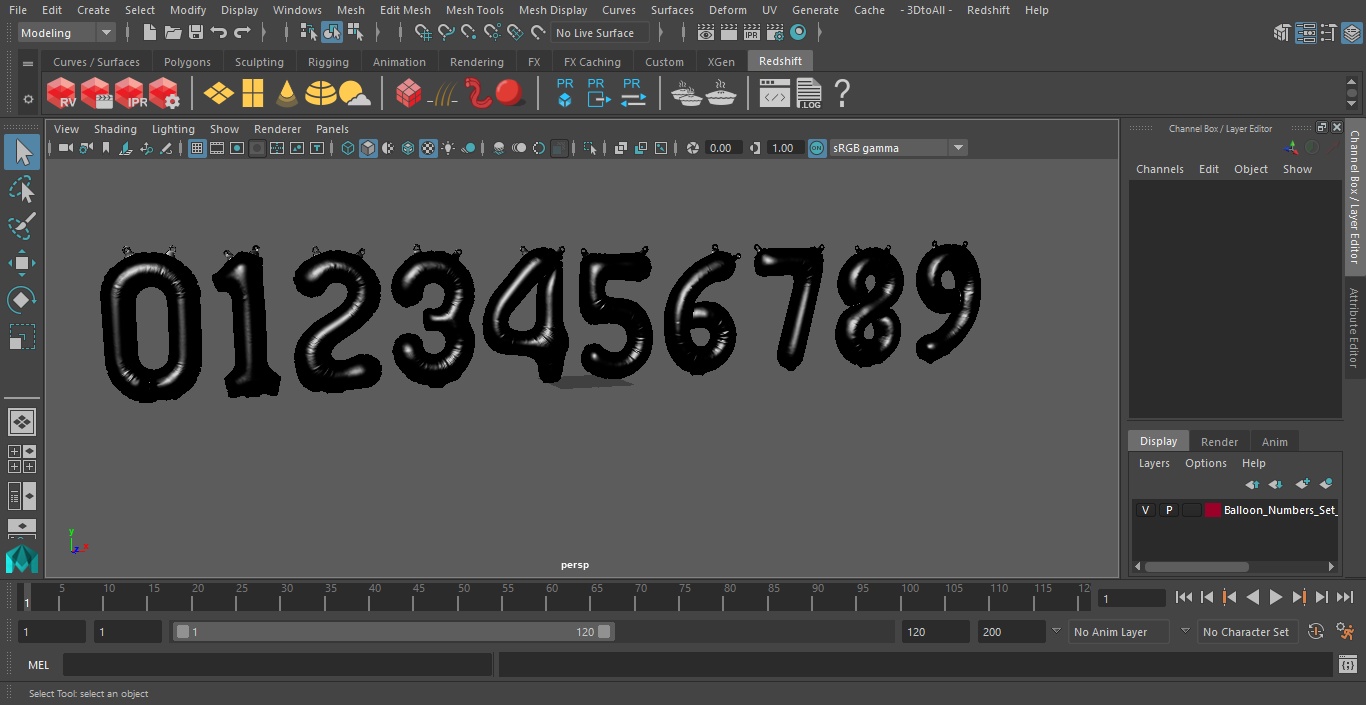The height and width of the screenshot is (705, 1366).
Task: Open the viewport Shading menu
Action: 115,129
